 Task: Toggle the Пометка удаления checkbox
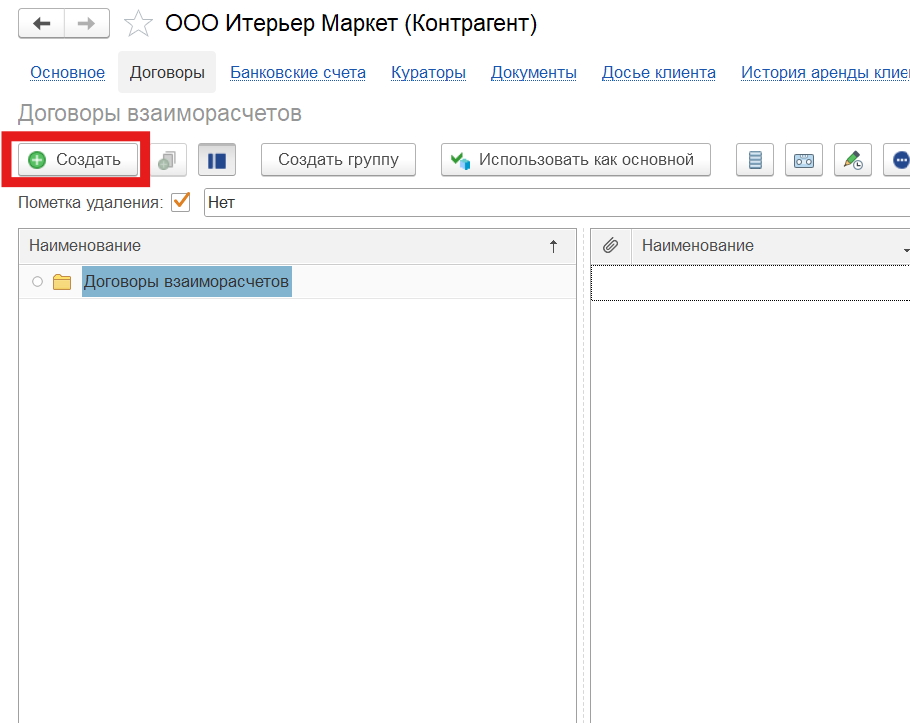pyautogui.click(x=181, y=202)
